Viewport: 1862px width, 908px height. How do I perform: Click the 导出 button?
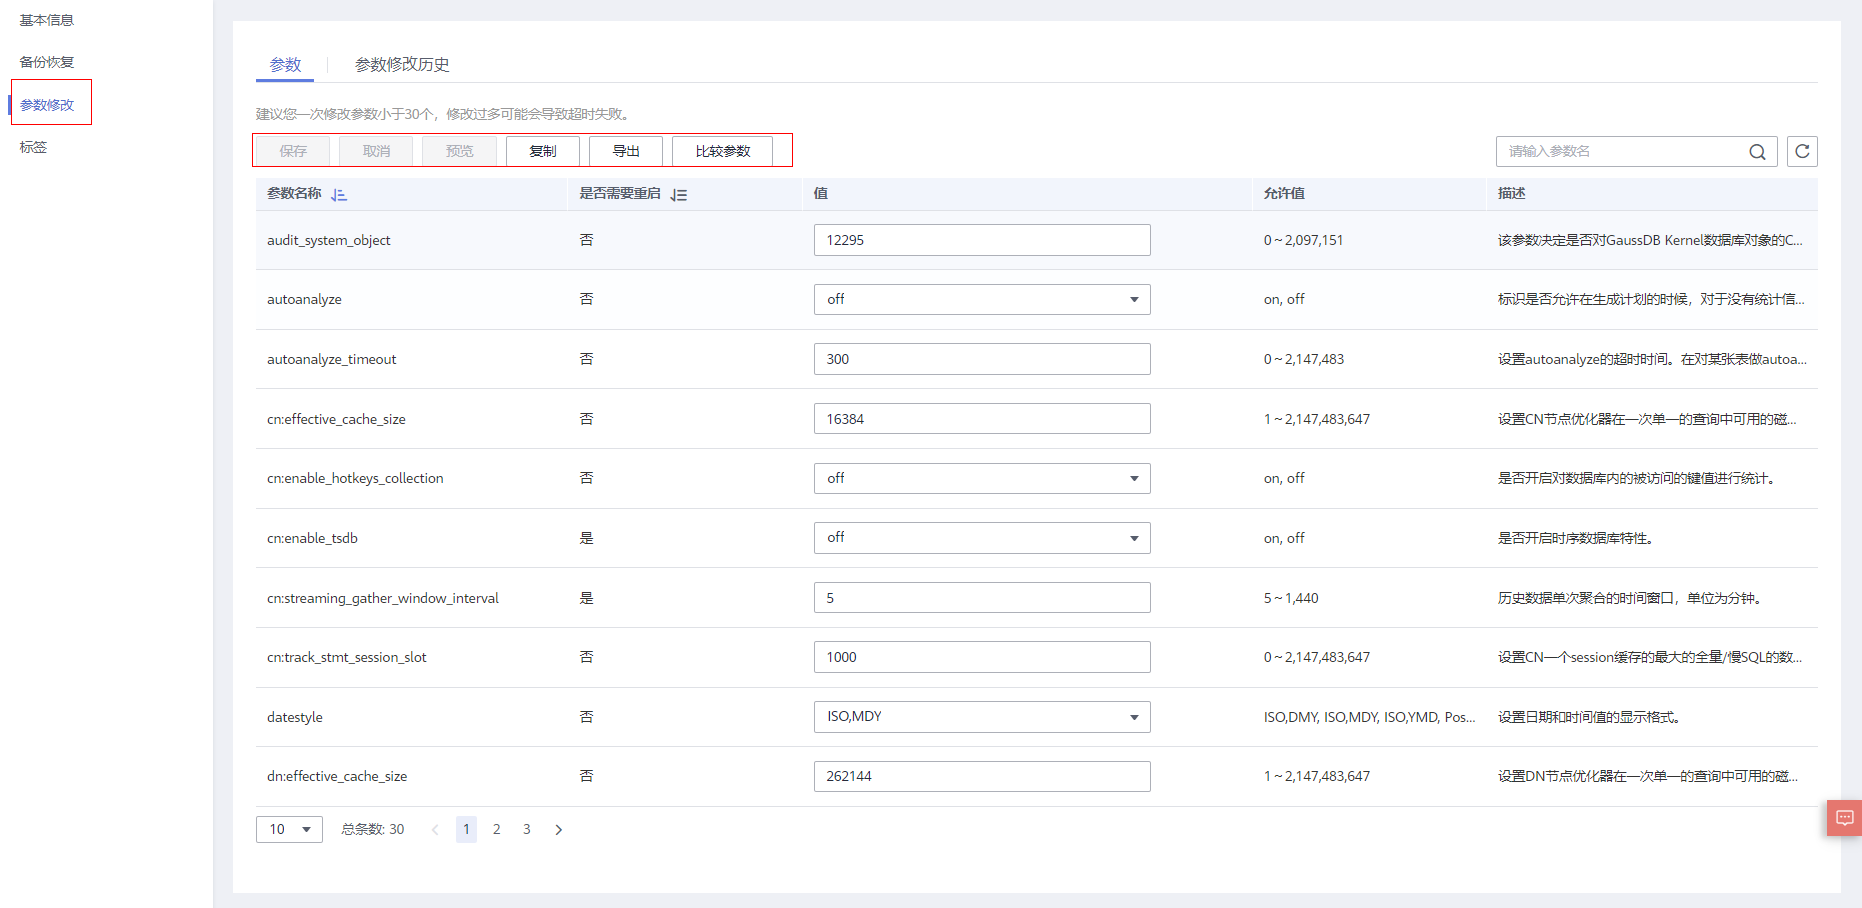(626, 151)
